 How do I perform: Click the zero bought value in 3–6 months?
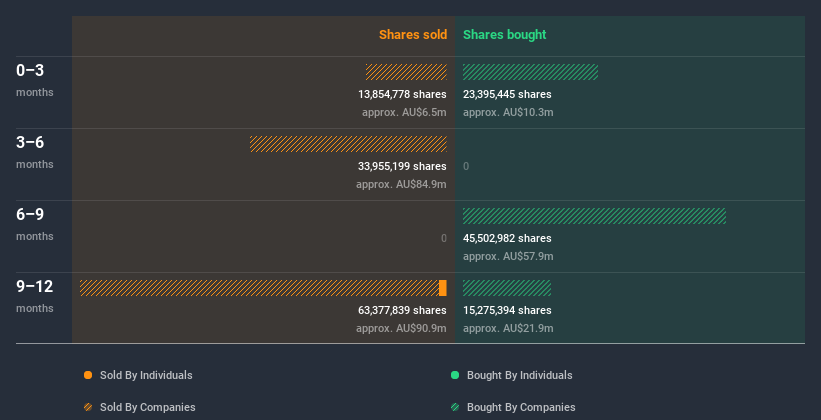point(466,167)
